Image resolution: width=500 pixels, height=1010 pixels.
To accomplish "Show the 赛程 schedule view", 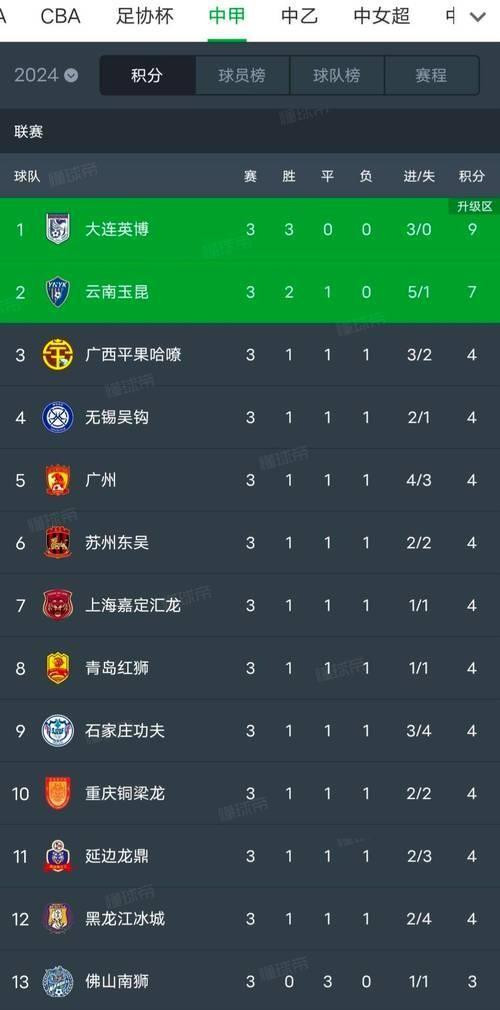I will tap(431, 75).
